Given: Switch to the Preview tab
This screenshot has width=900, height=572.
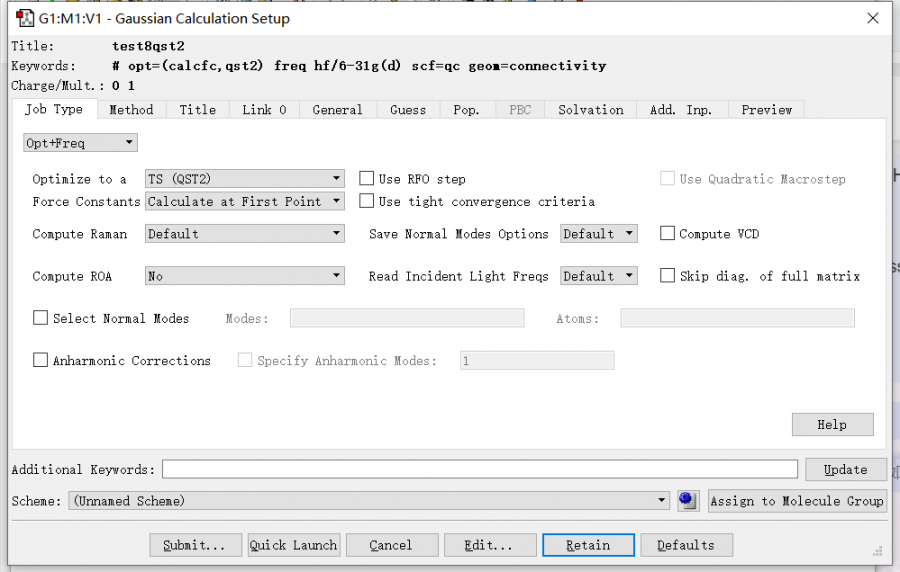Looking at the screenshot, I should [766, 110].
